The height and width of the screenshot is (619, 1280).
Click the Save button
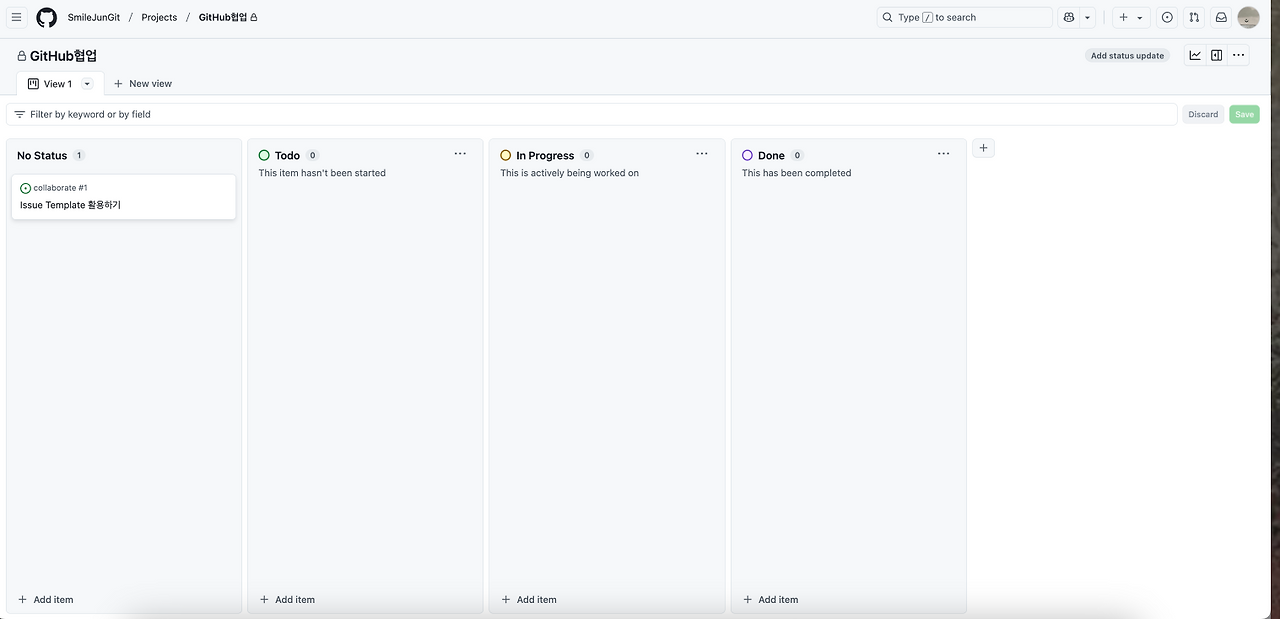pyautogui.click(x=1244, y=114)
